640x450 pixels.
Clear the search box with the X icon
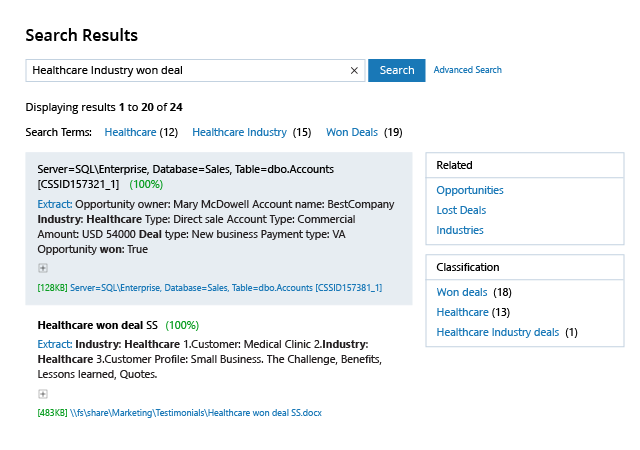(354, 71)
